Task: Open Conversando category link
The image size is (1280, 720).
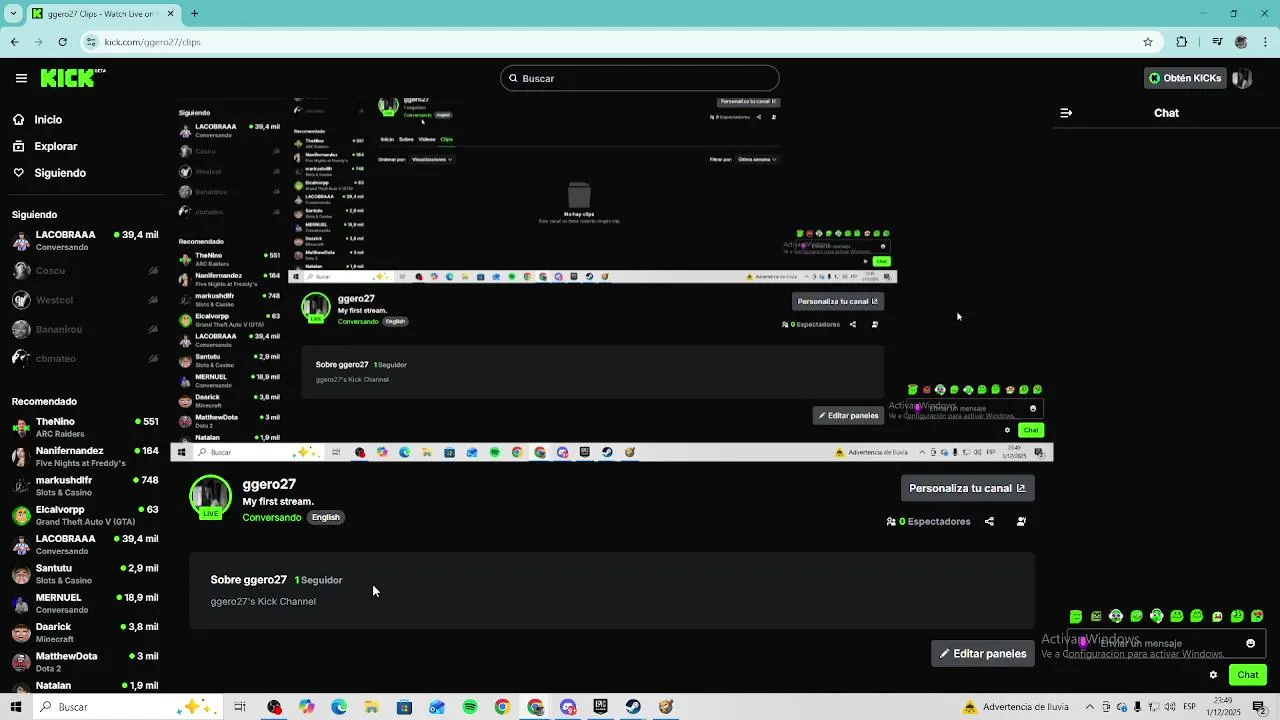Action: (x=271, y=517)
